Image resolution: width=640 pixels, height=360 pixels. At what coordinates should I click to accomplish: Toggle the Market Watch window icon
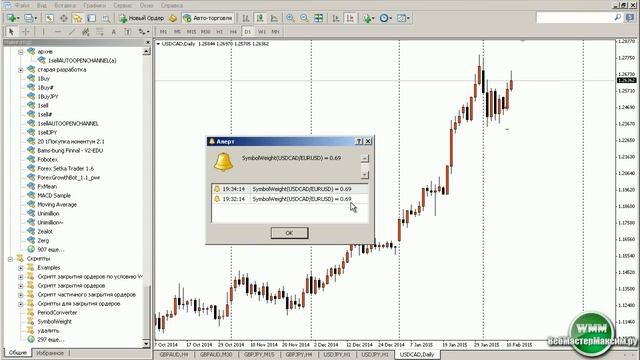click(x=49, y=18)
